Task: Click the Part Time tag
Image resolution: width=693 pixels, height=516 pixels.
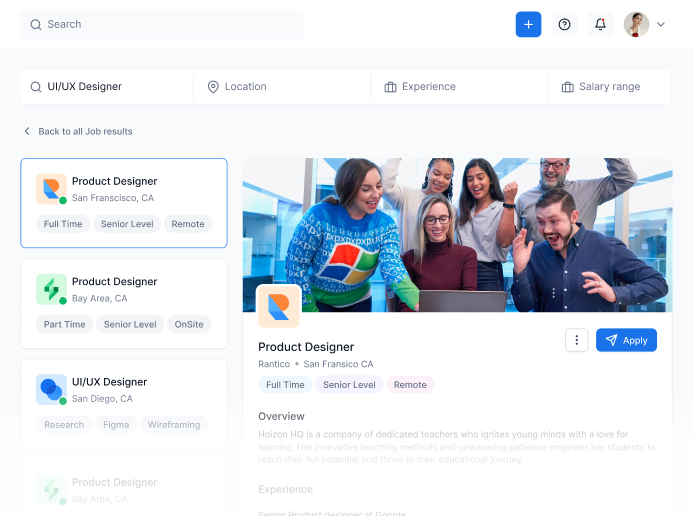Action: click(x=65, y=324)
